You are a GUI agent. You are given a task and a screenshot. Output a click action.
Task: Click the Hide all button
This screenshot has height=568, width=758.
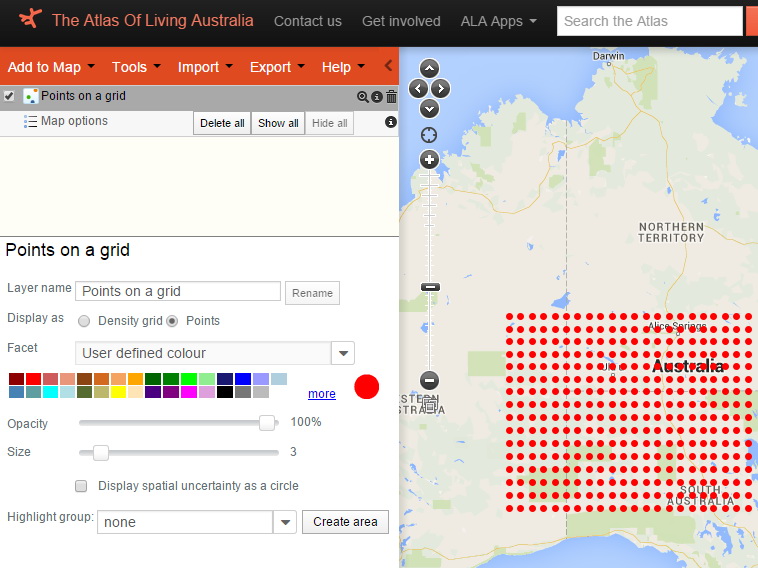330,123
